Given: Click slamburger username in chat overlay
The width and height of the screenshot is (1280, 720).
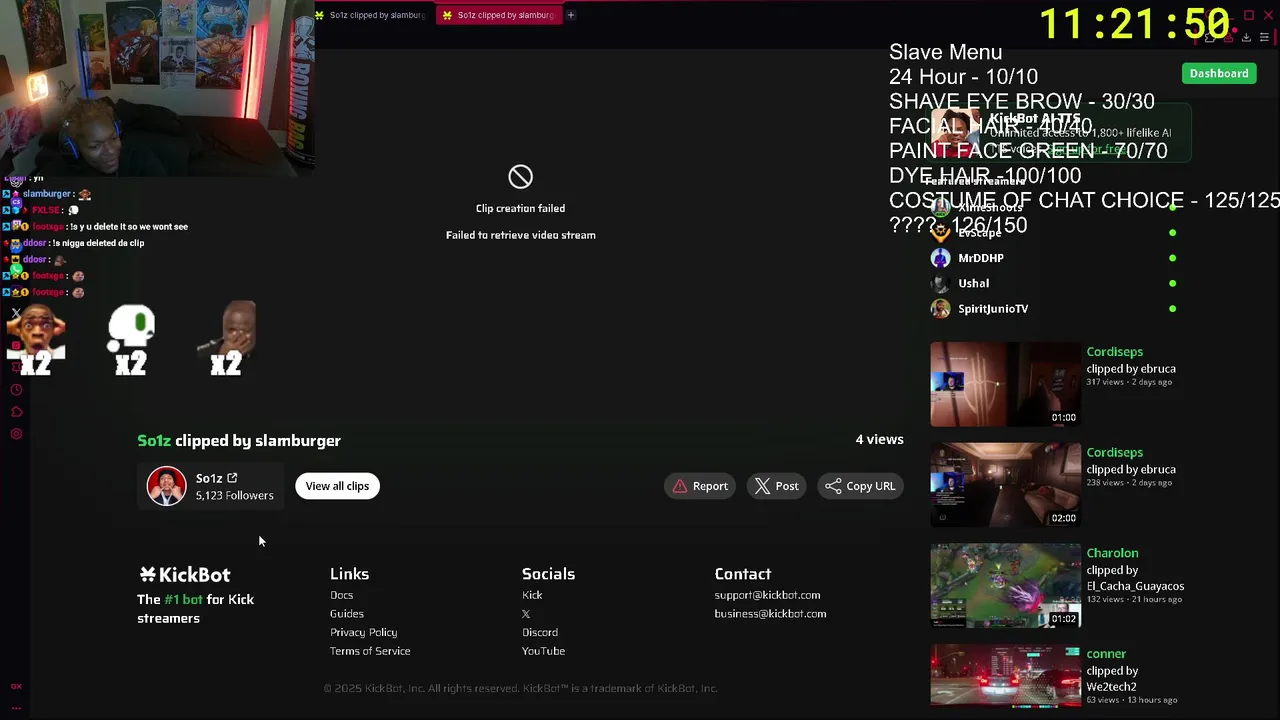Looking at the screenshot, I should [46, 194].
